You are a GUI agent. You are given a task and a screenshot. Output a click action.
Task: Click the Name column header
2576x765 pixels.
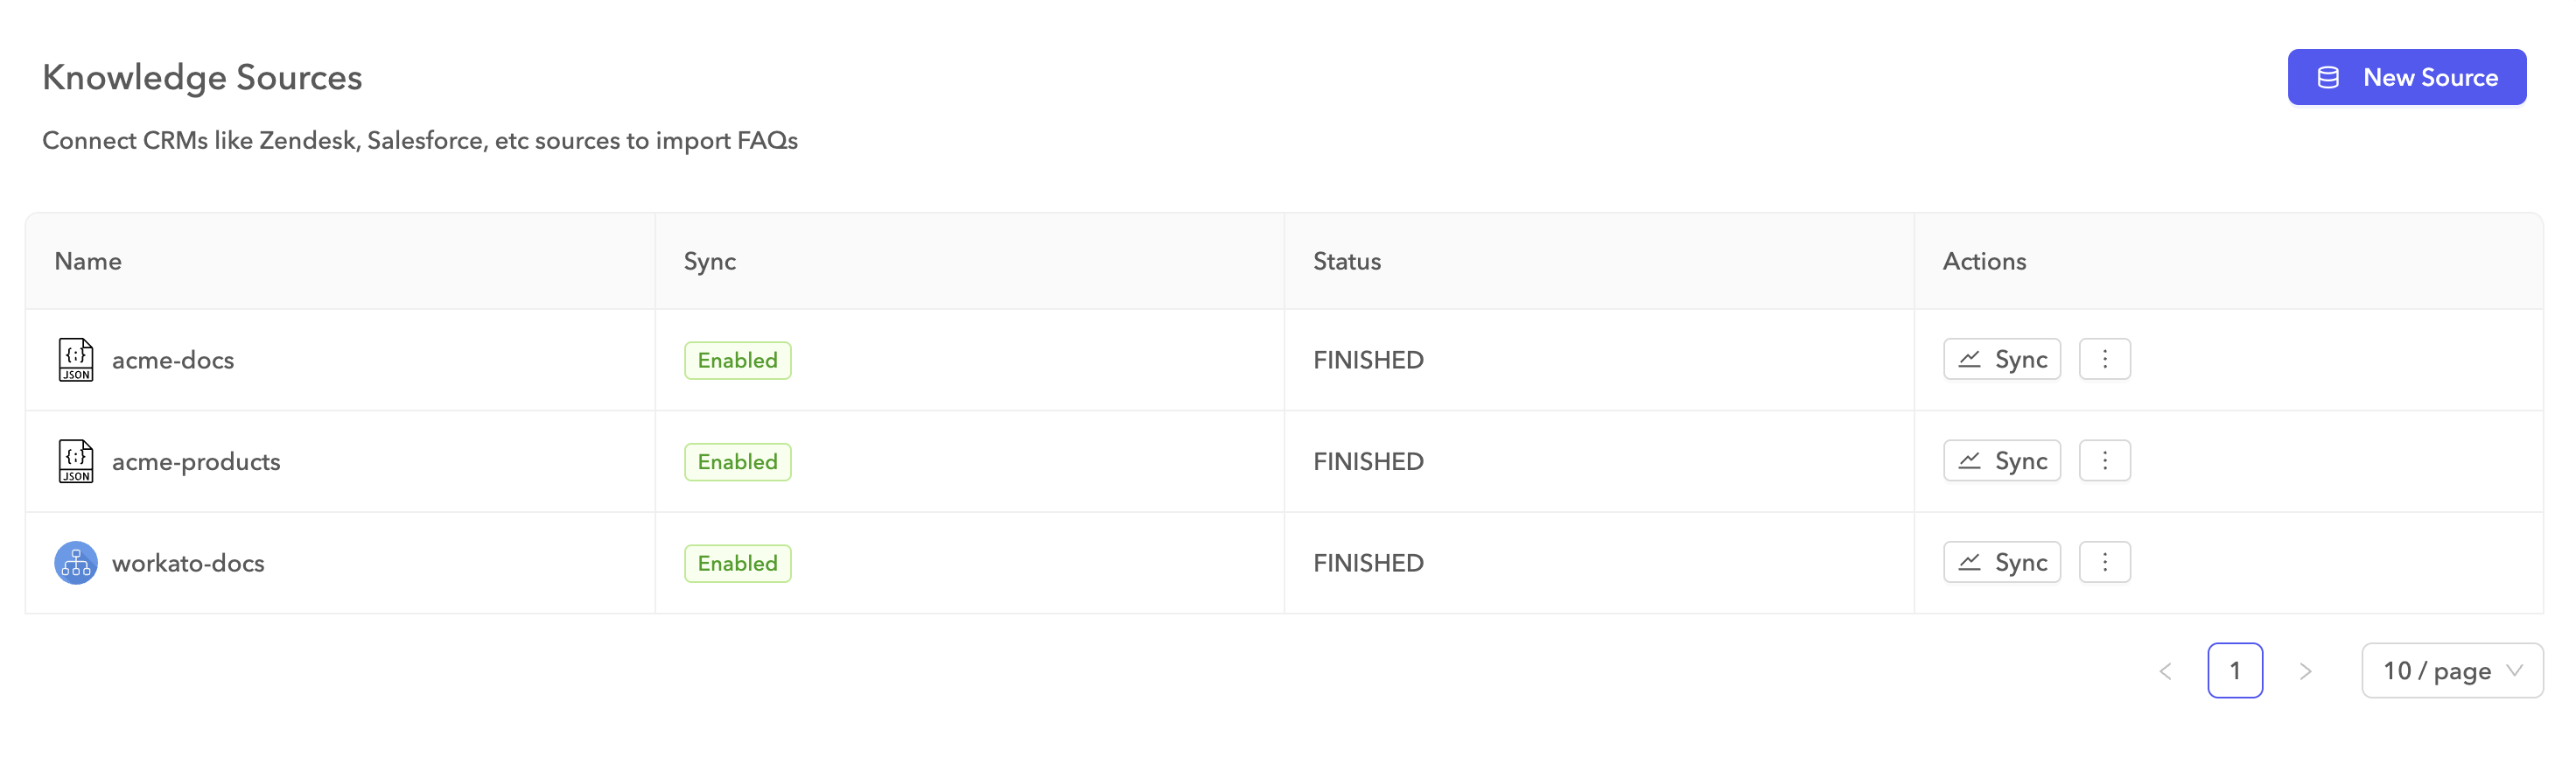88,262
